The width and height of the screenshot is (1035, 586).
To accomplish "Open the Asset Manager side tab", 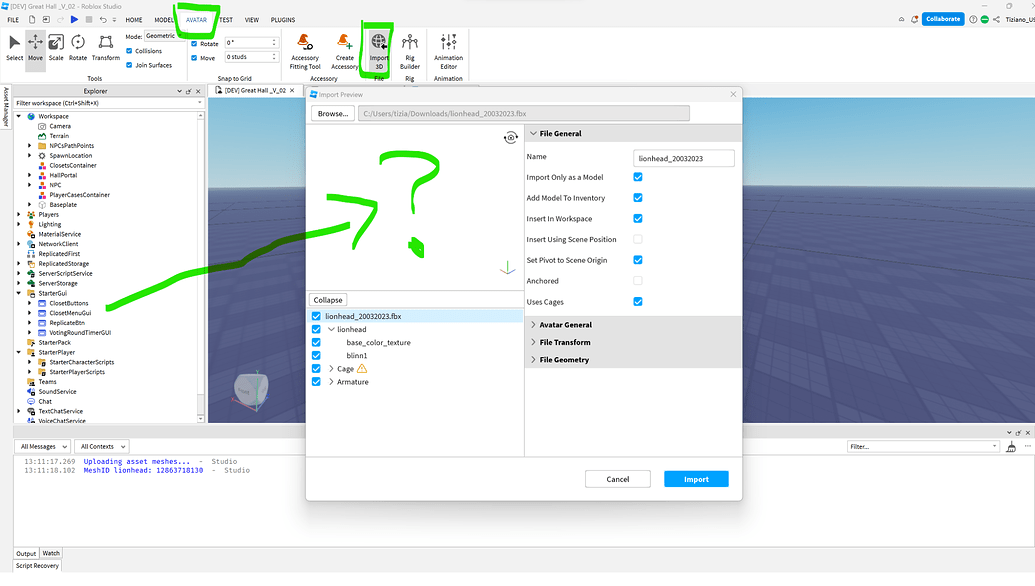I will coord(6,106).
